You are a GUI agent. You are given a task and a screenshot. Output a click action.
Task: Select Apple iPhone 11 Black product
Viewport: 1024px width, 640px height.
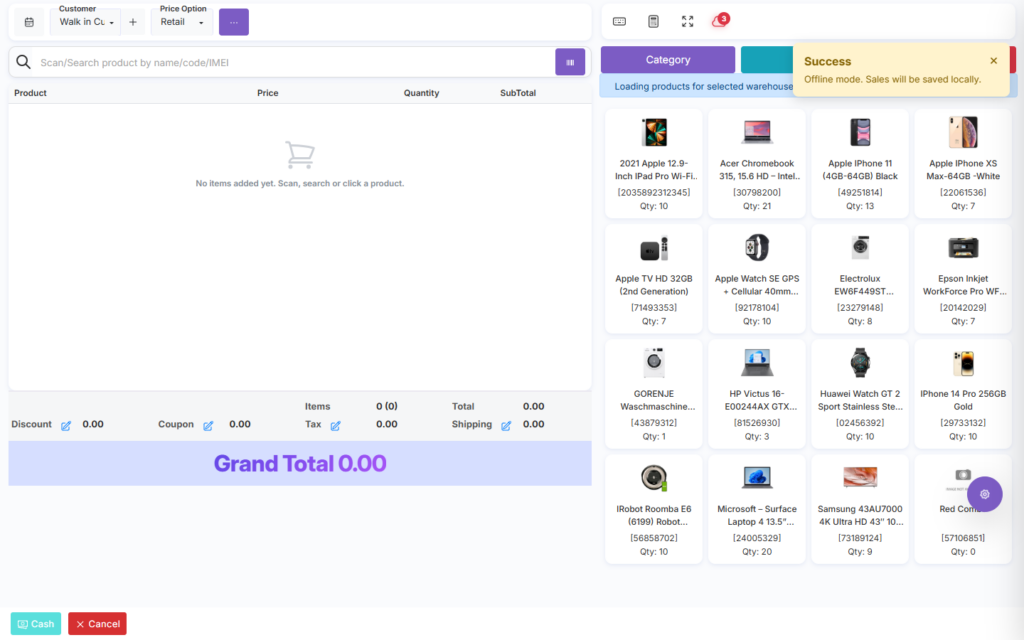[860, 163]
